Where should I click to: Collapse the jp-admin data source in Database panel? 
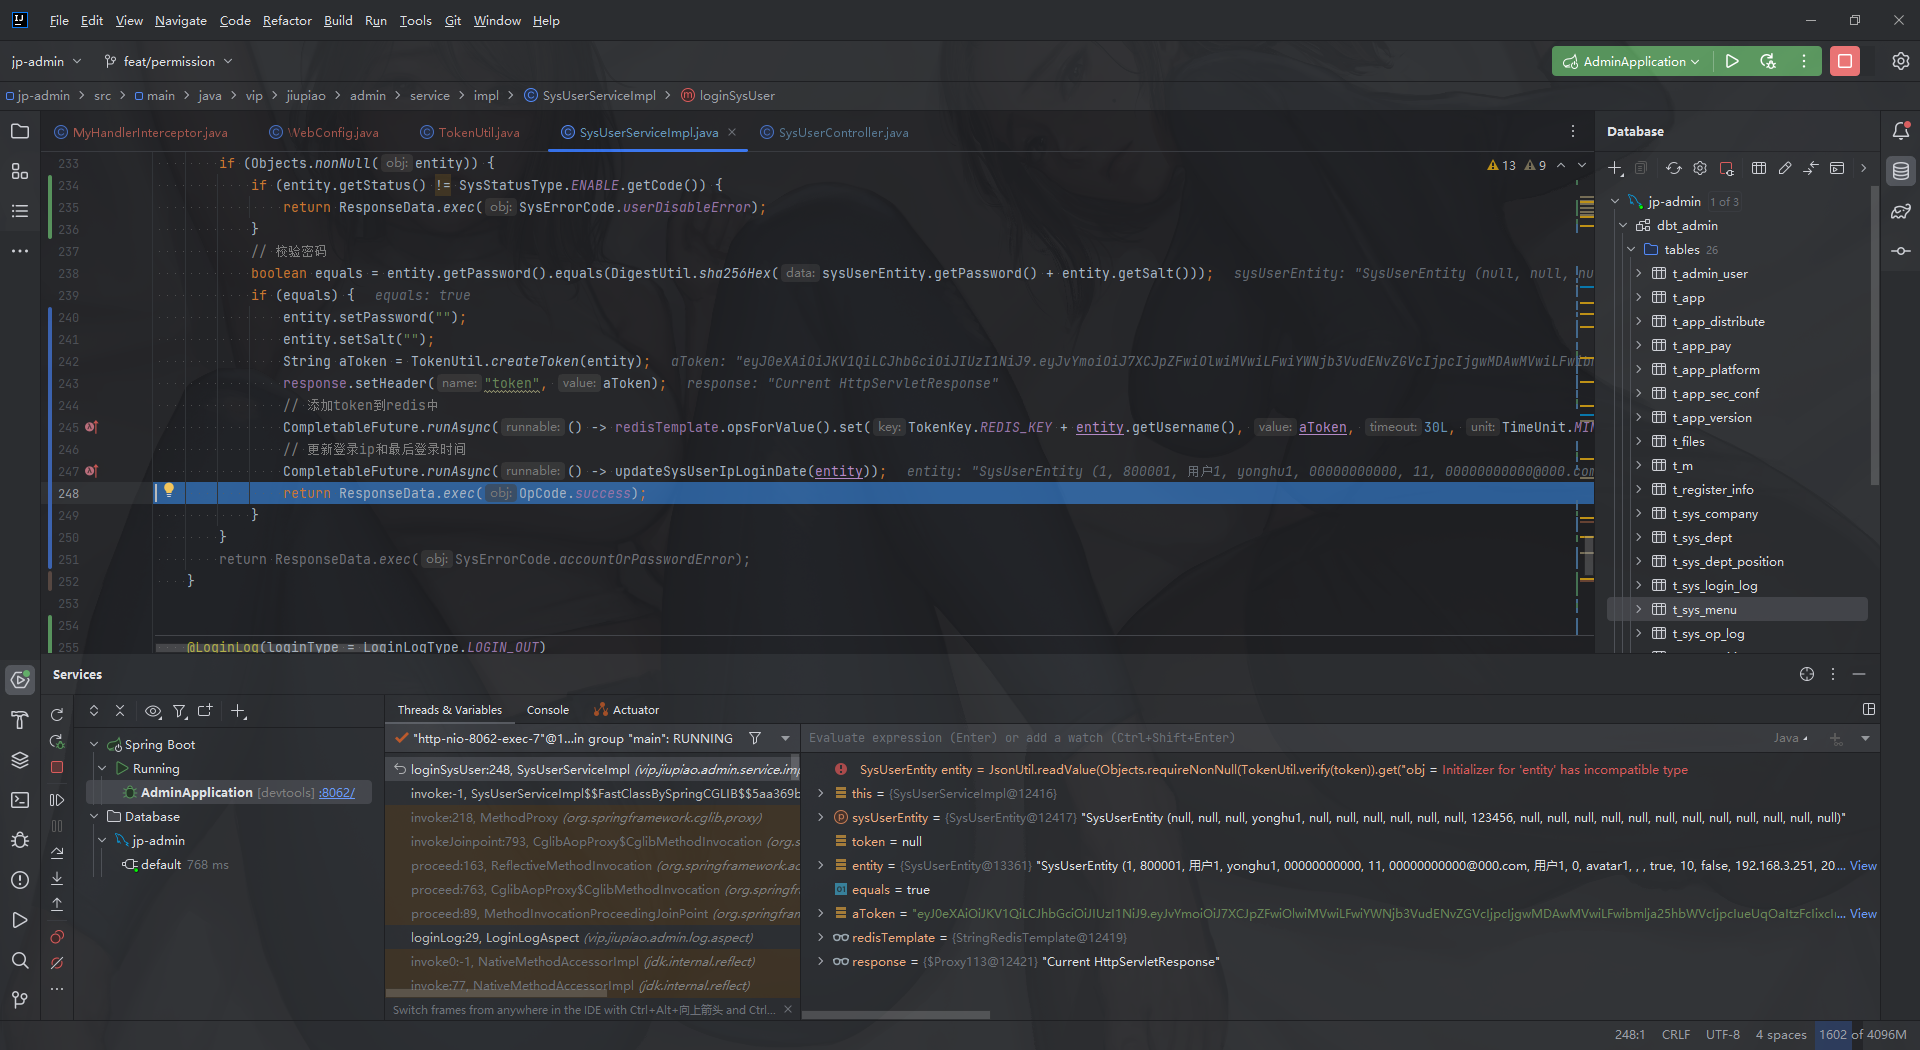pyautogui.click(x=1615, y=201)
